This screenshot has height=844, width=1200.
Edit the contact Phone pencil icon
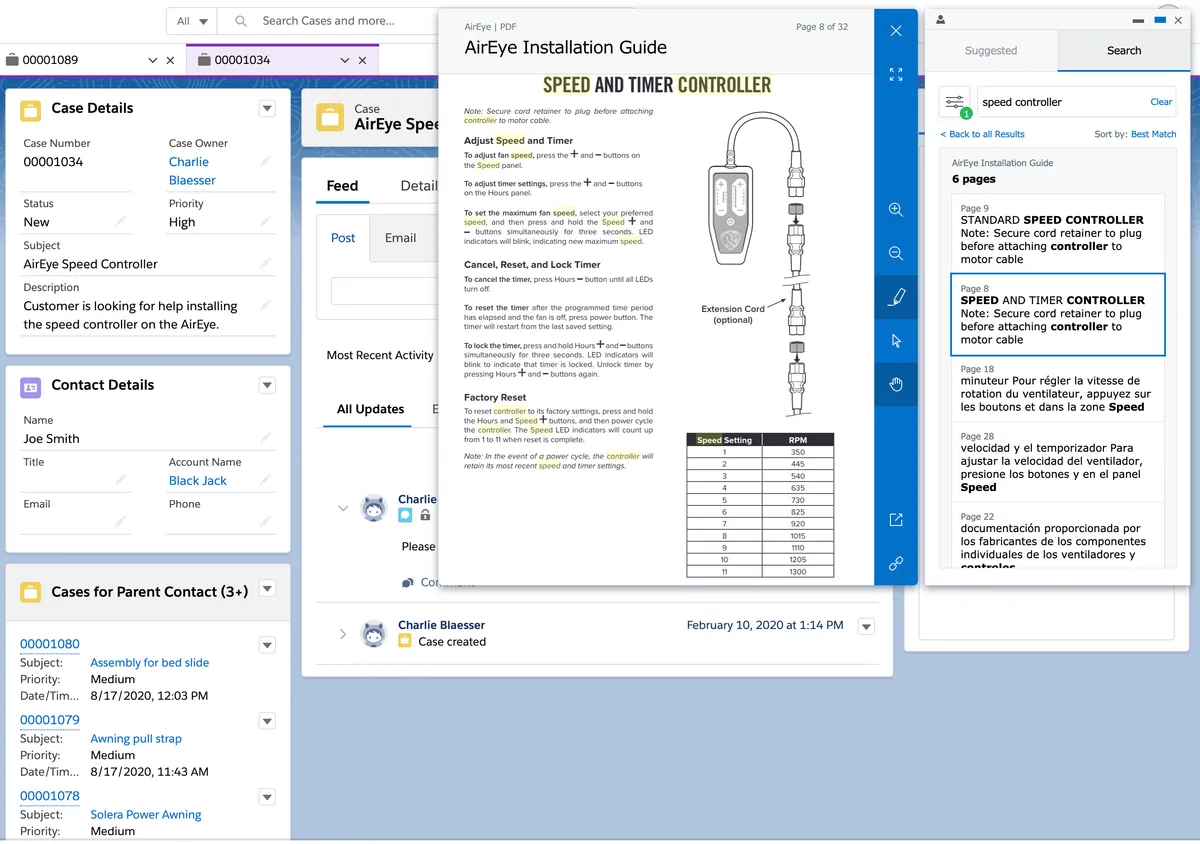click(x=265, y=521)
